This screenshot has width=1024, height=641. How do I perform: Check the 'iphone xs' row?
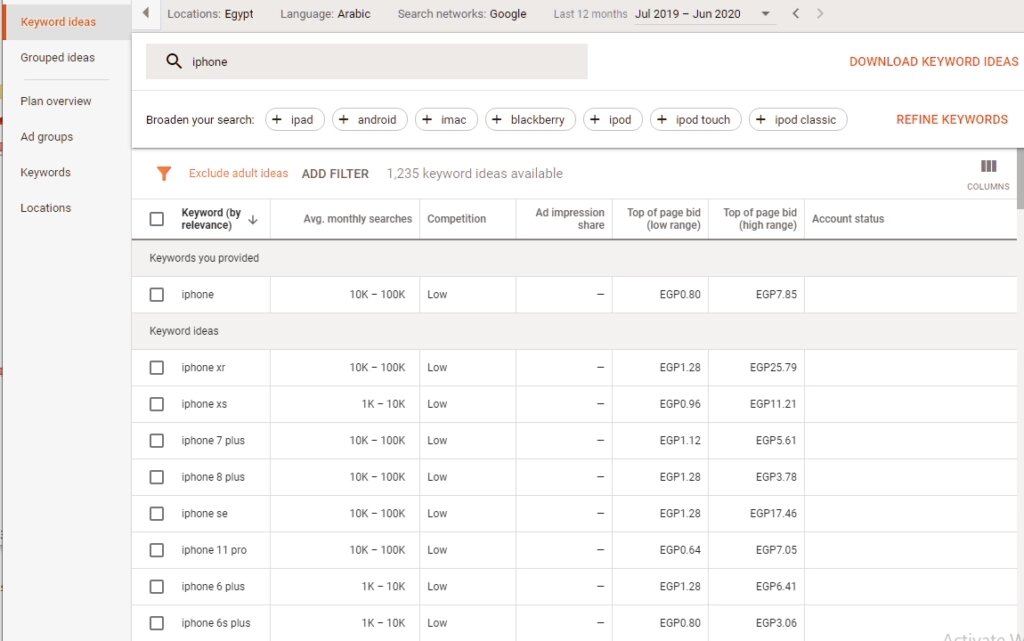coord(157,404)
